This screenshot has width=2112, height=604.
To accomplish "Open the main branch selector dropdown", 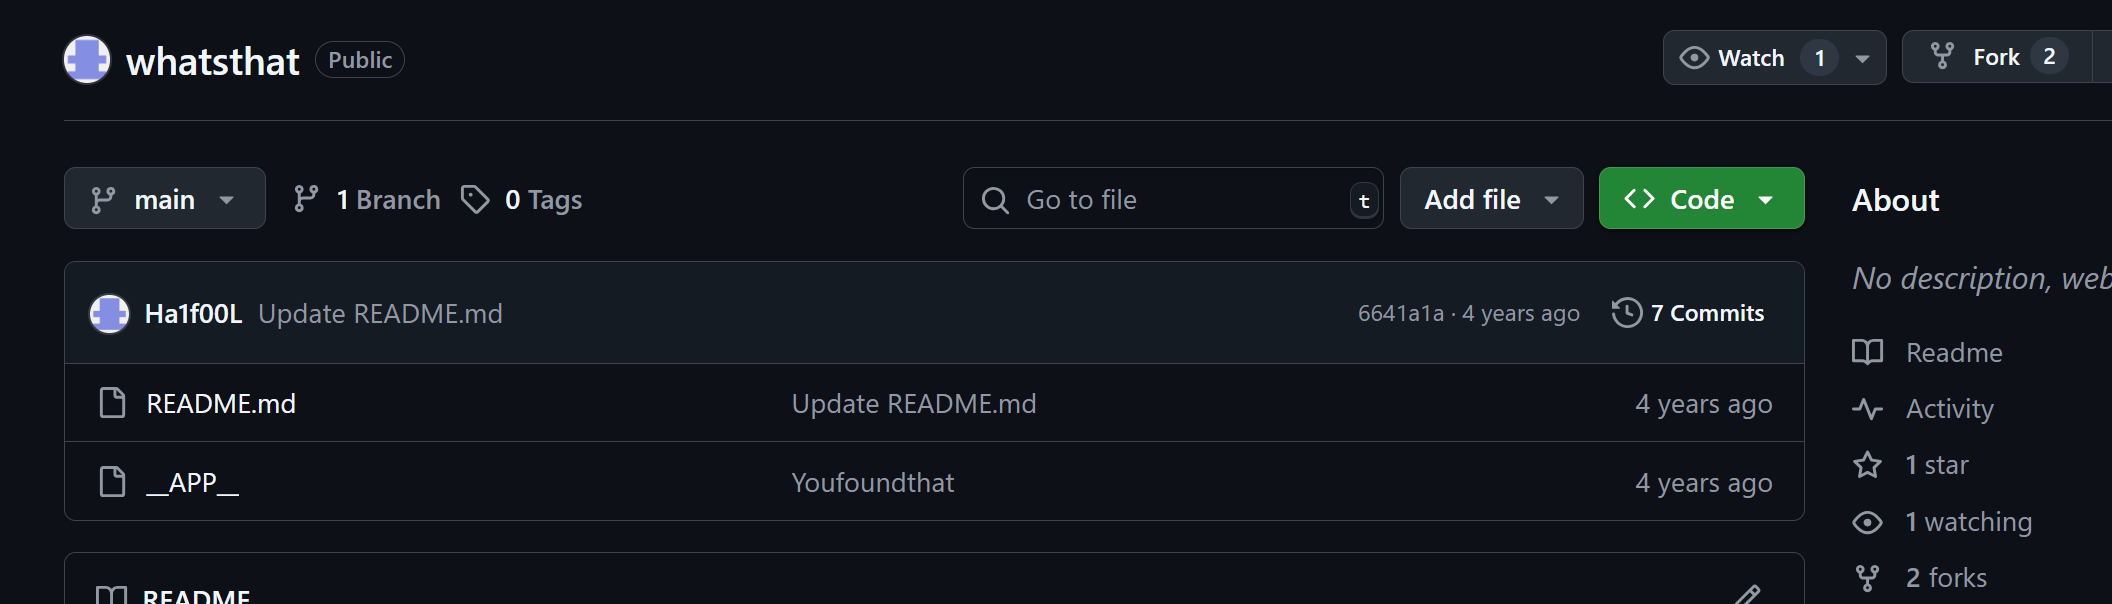I will 165,199.
